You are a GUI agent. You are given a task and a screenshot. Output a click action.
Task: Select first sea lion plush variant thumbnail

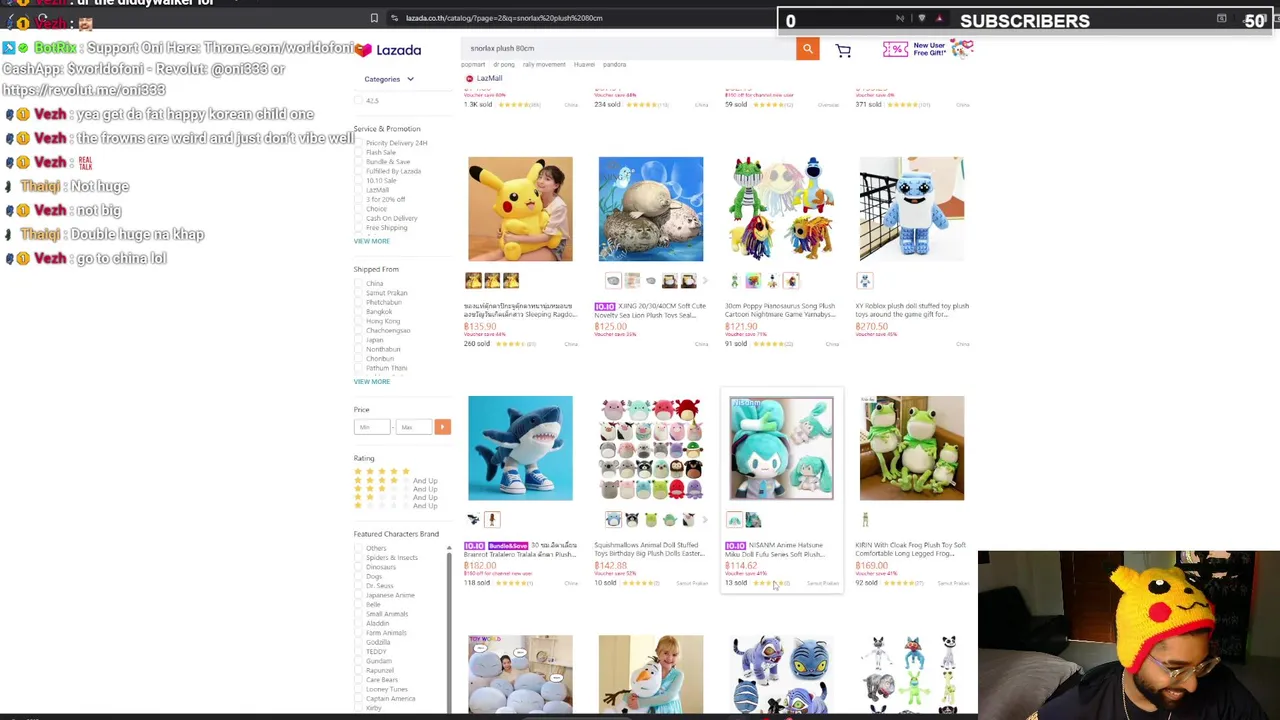[613, 281]
